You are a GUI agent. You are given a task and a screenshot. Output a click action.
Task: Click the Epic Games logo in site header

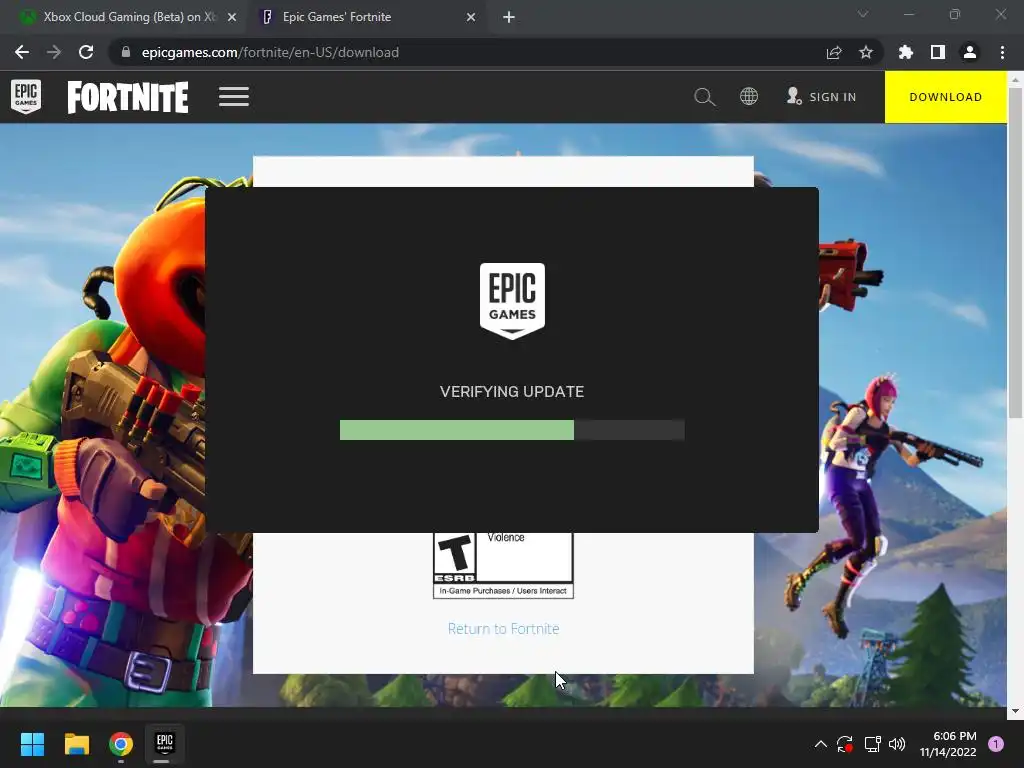point(26,97)
